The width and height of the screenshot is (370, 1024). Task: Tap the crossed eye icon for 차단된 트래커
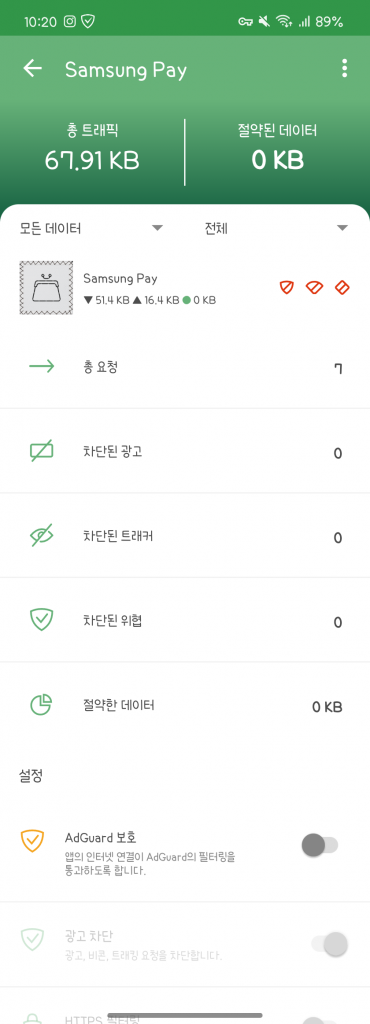tap(42, 536)
